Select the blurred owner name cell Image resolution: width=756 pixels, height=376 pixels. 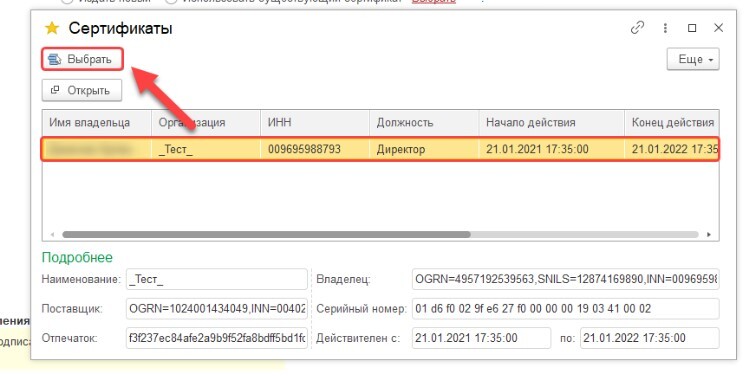[x=97, y=149]
